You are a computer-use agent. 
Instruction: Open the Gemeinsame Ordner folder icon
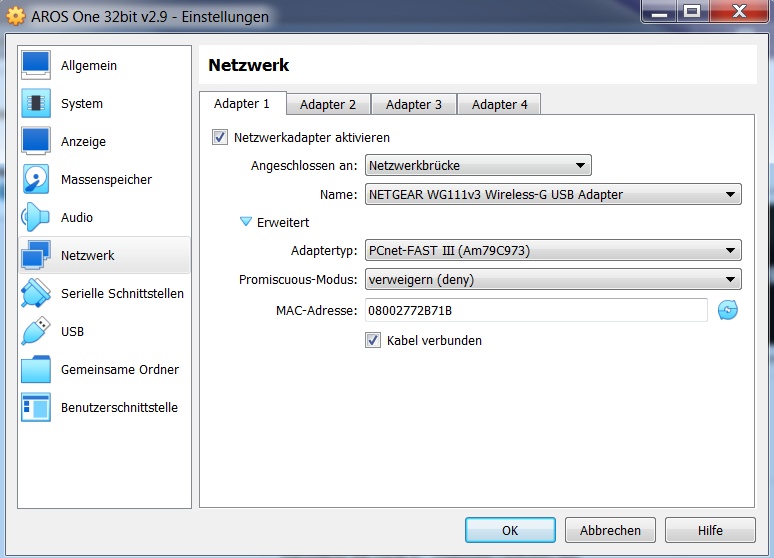(x=36, y=369)
